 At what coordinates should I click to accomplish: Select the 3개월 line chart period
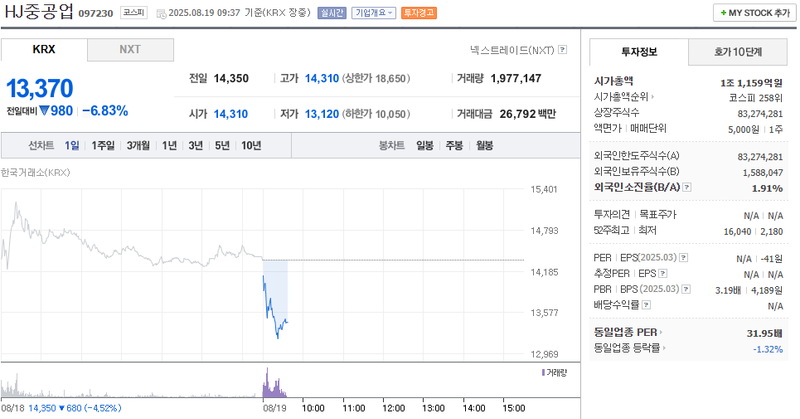point(138,145)
